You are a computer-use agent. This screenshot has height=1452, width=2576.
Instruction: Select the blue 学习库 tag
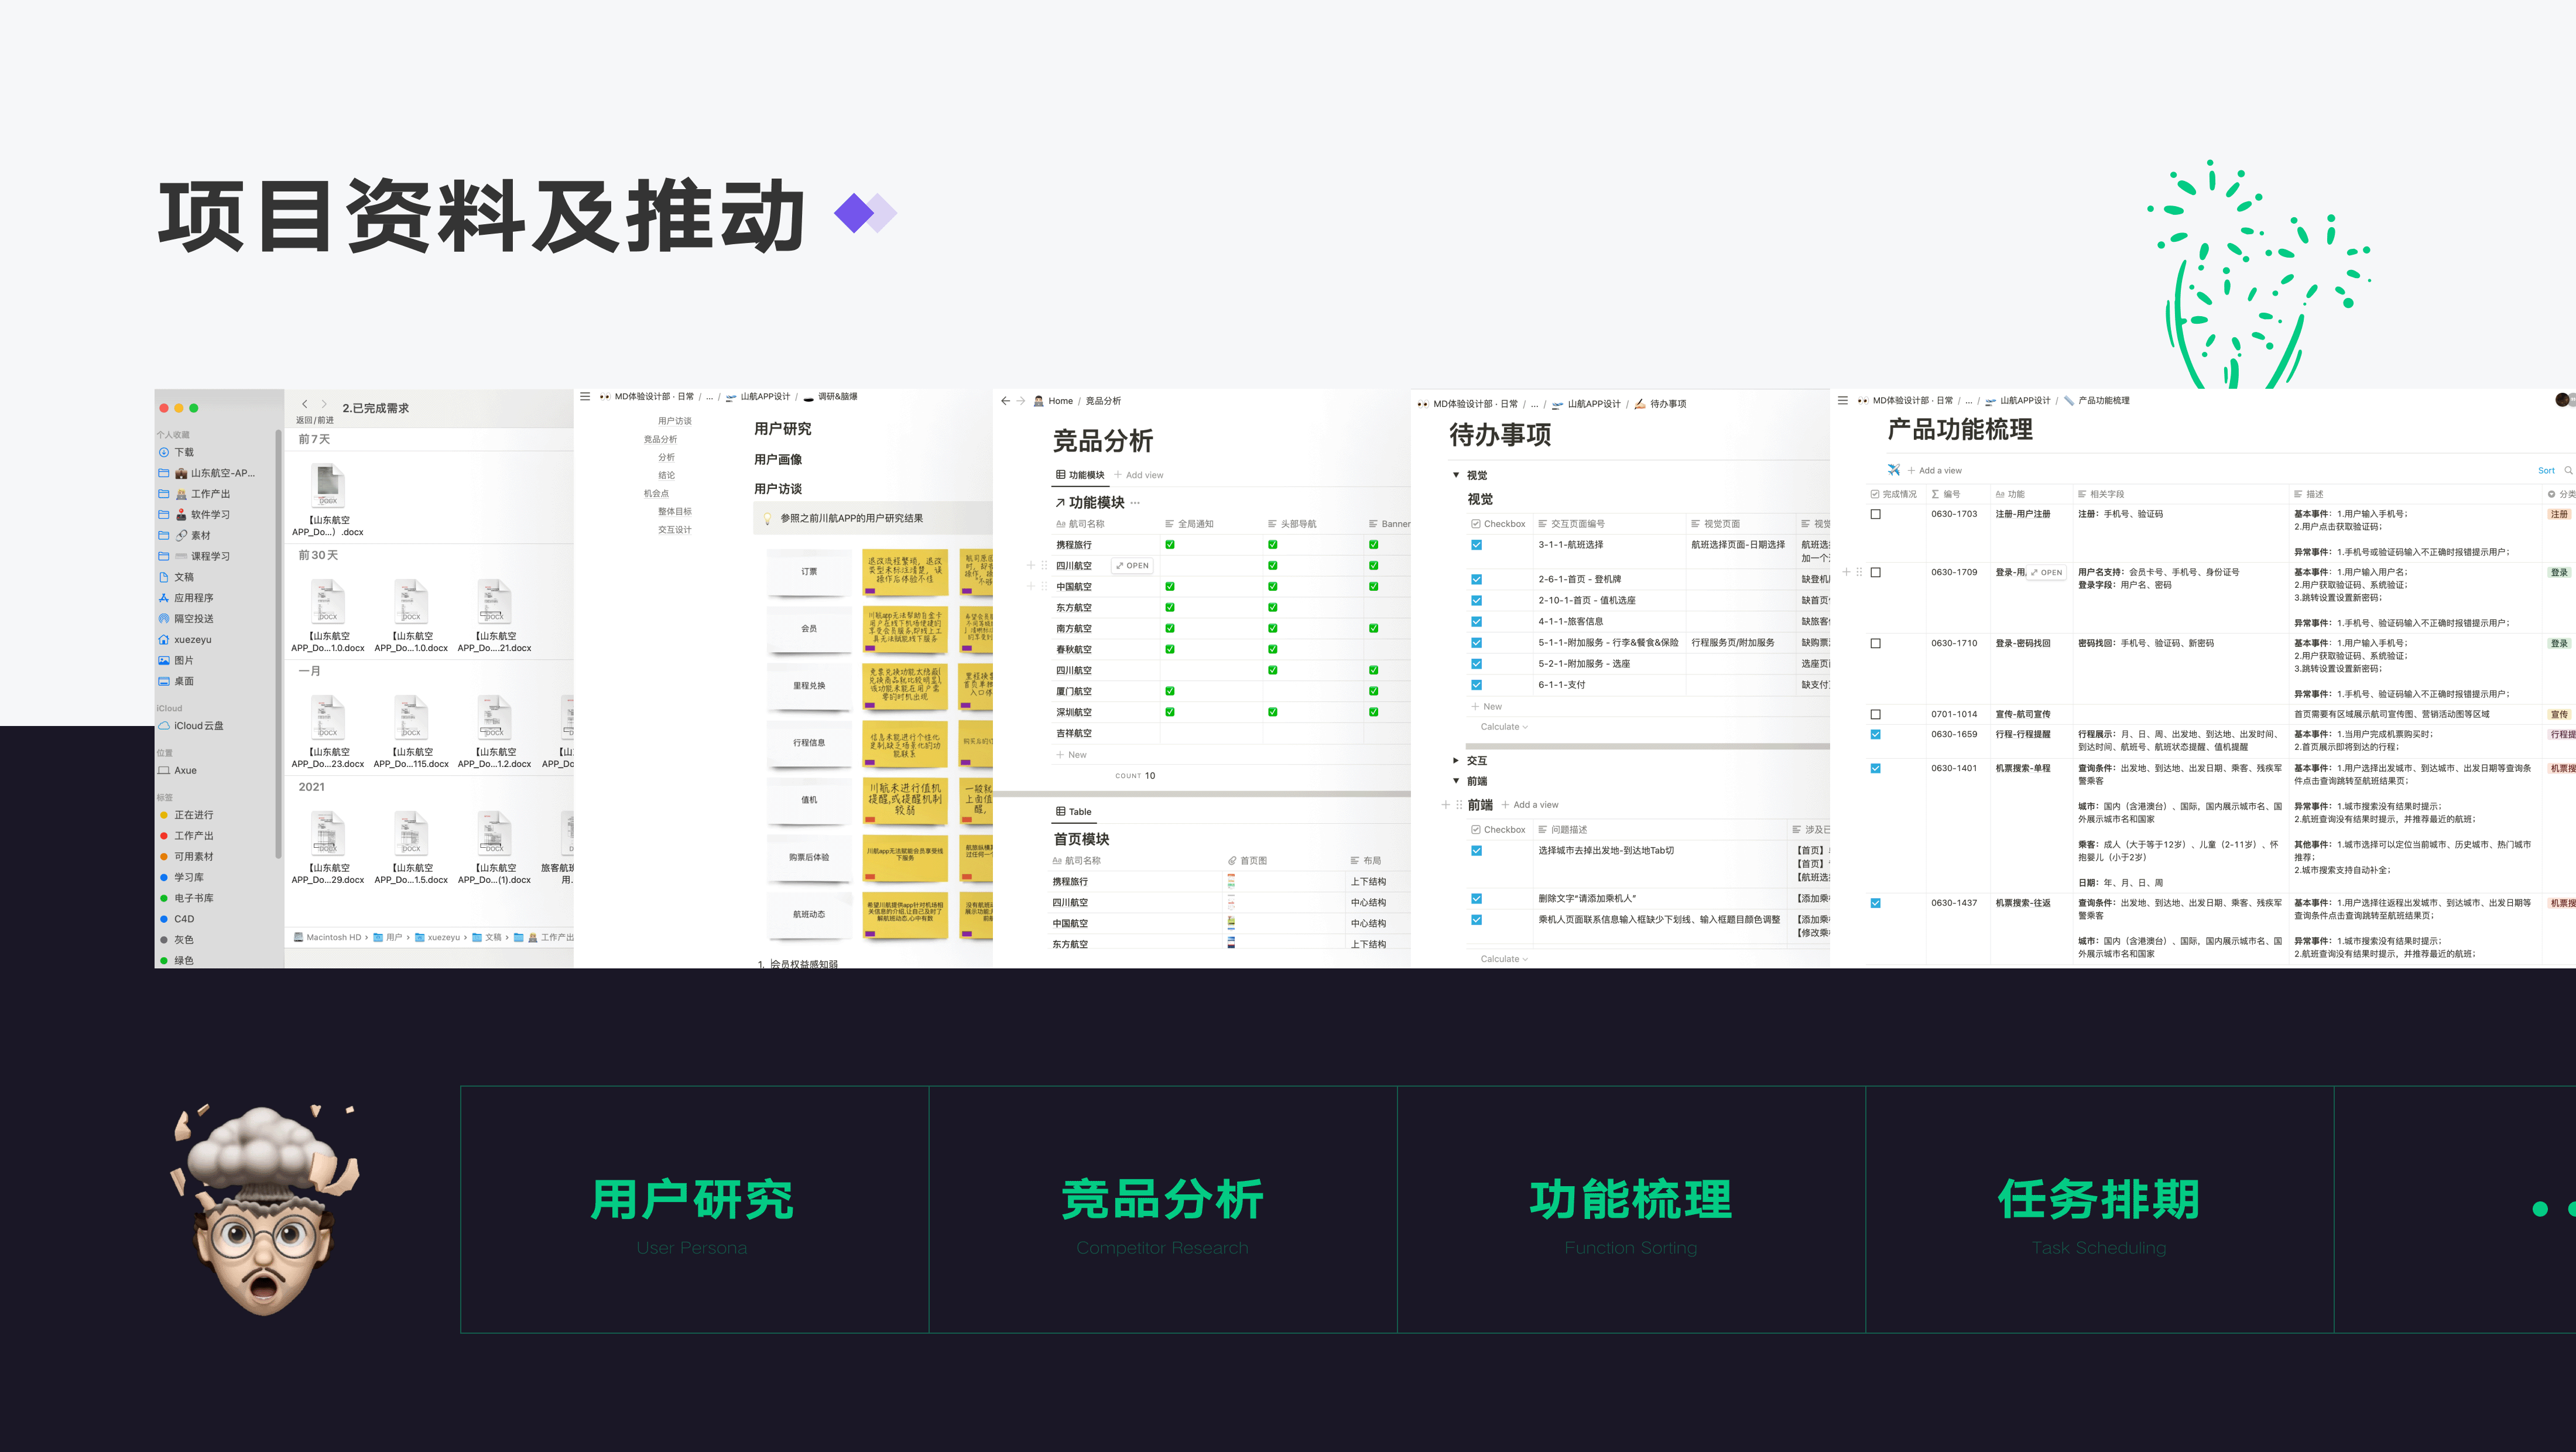click(182, 877)
